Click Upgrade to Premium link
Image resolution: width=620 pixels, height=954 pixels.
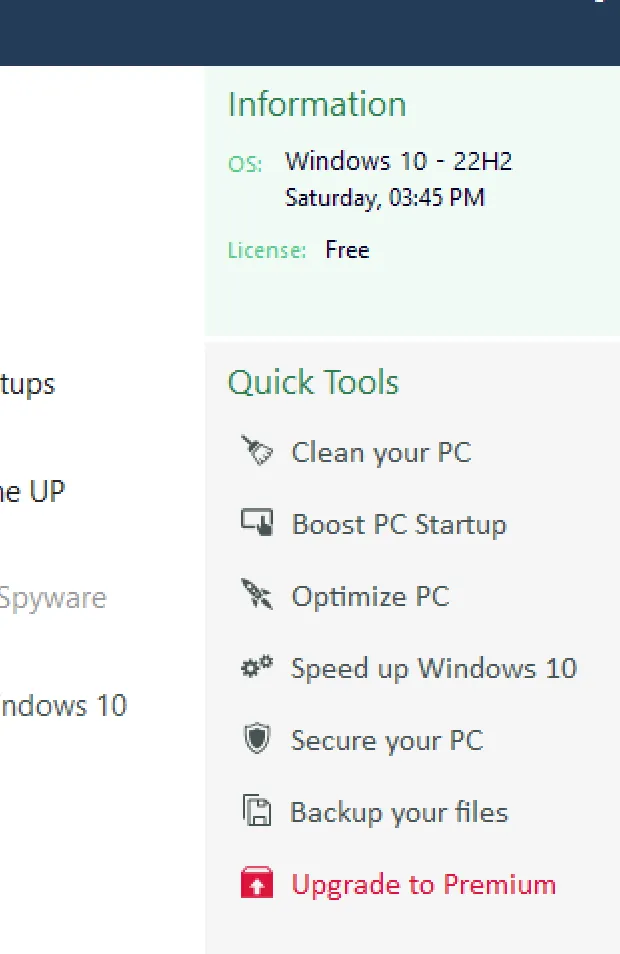pos(423,884)
